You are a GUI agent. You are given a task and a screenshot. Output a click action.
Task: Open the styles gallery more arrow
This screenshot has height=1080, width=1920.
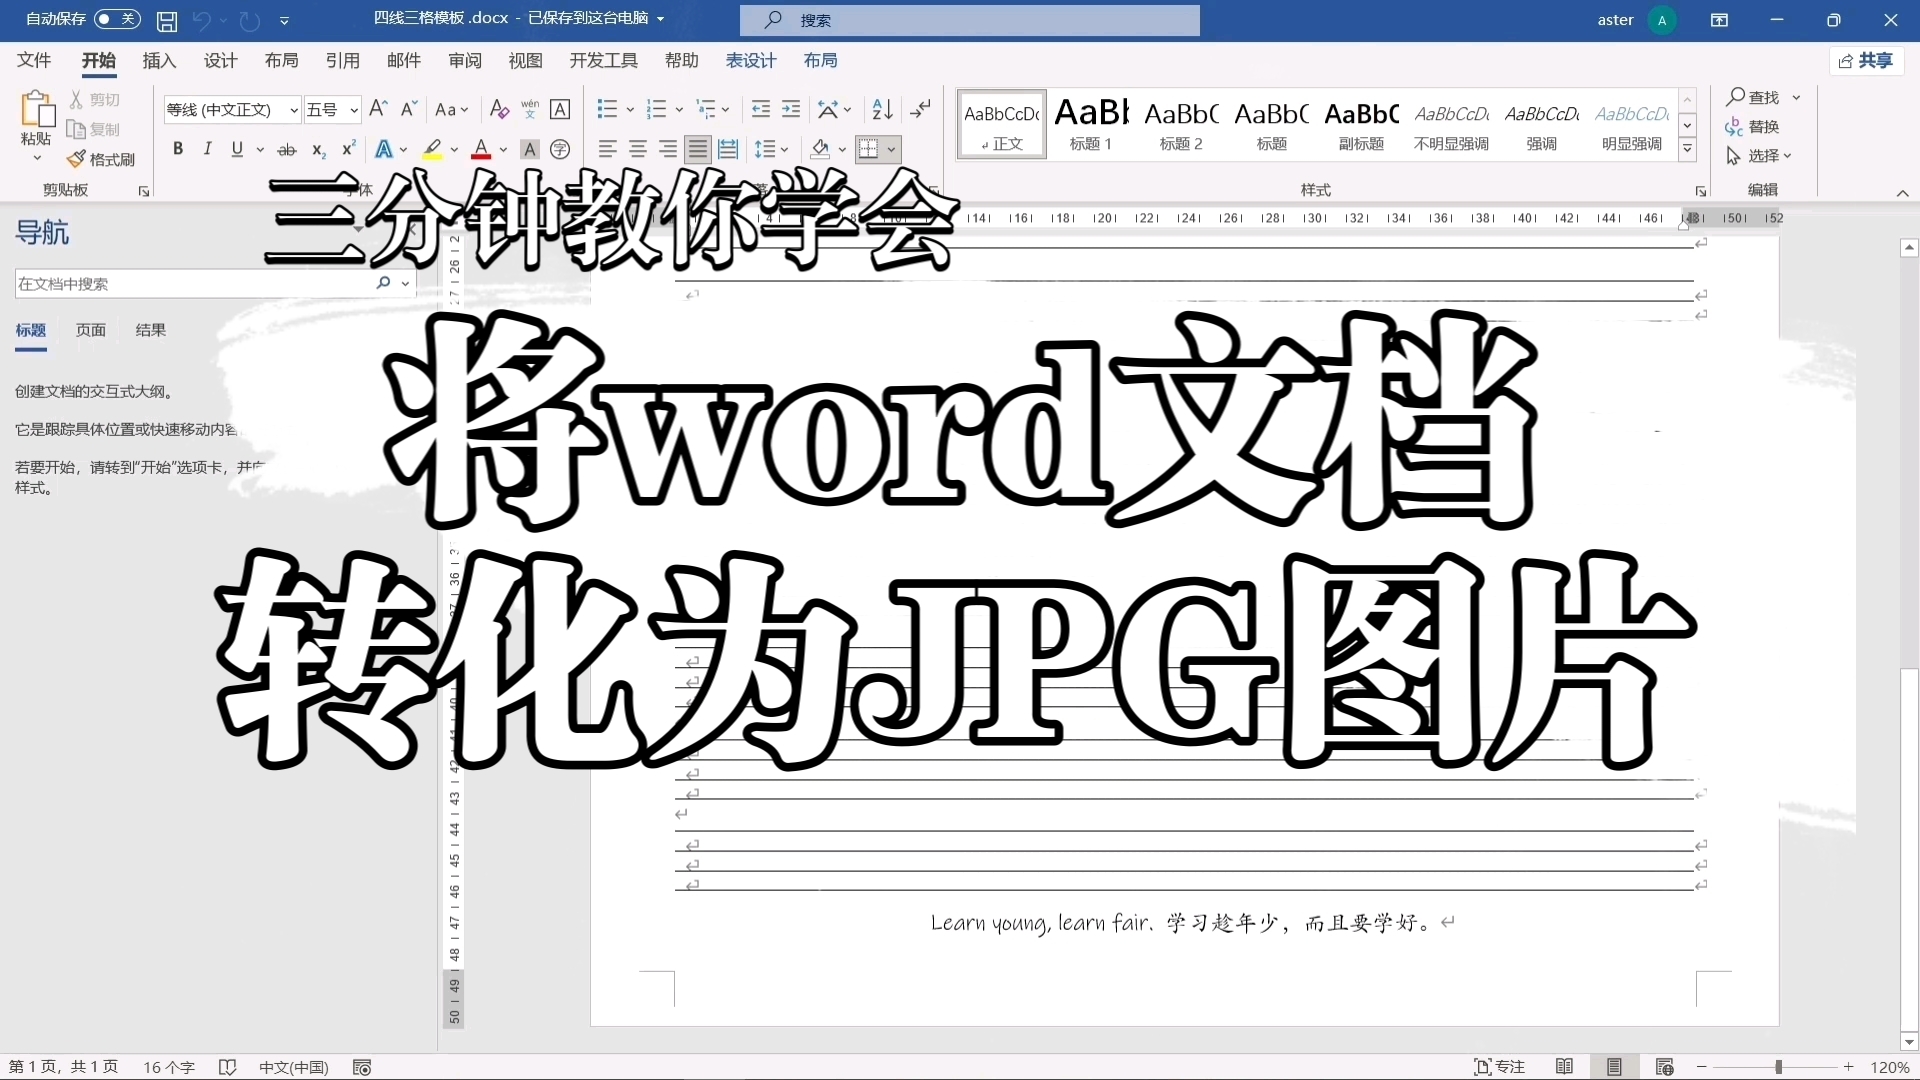pyautogui.click(x=1688, y=148)
